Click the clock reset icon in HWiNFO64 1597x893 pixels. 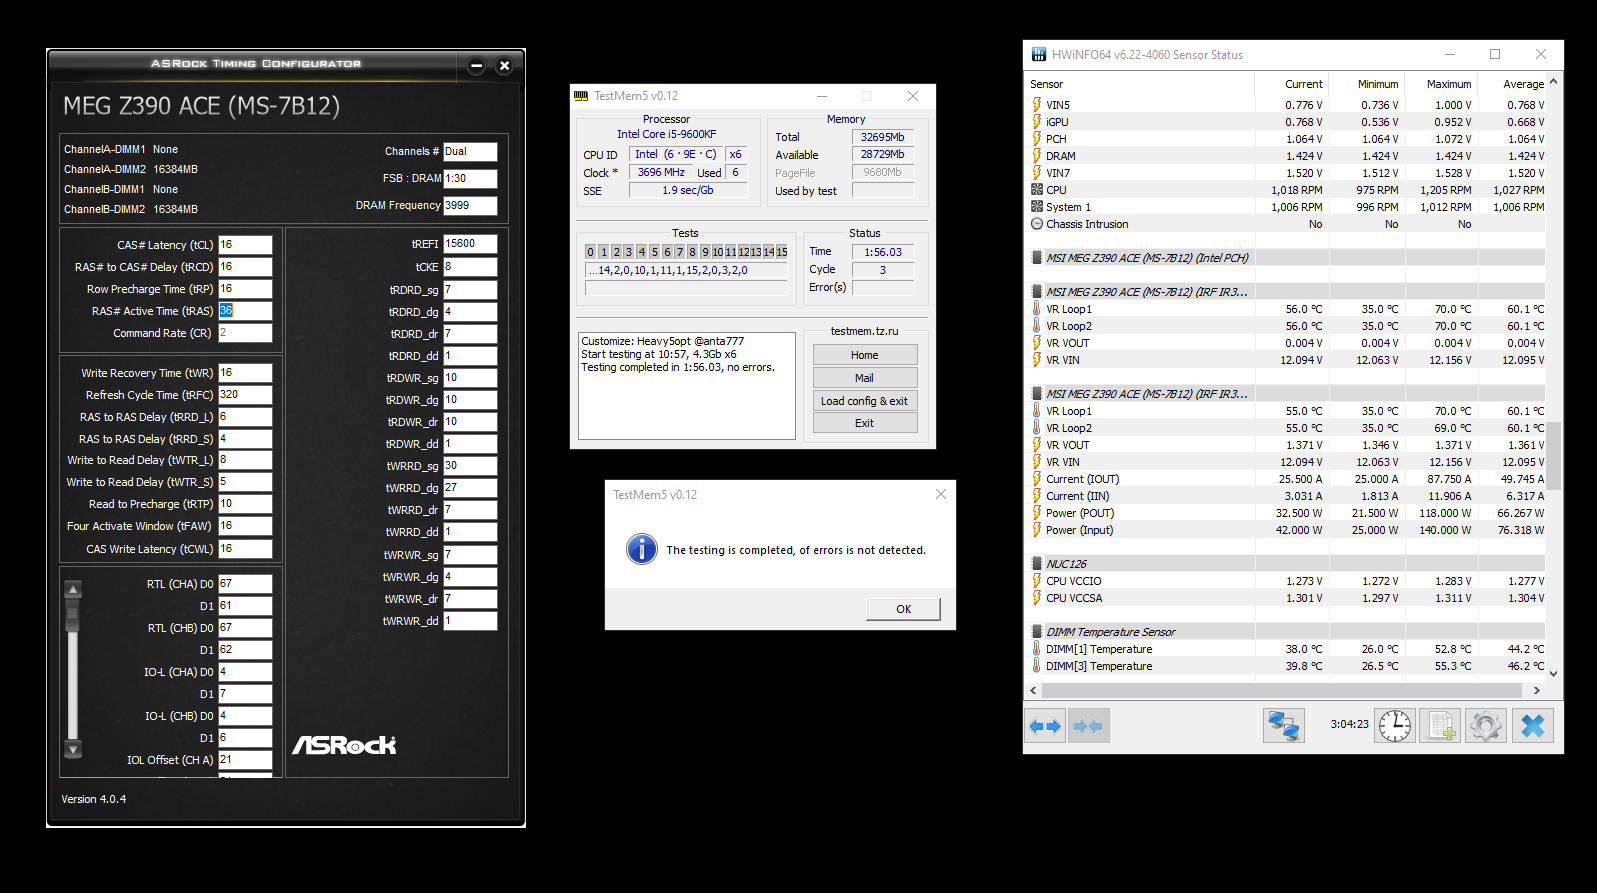1395,726
